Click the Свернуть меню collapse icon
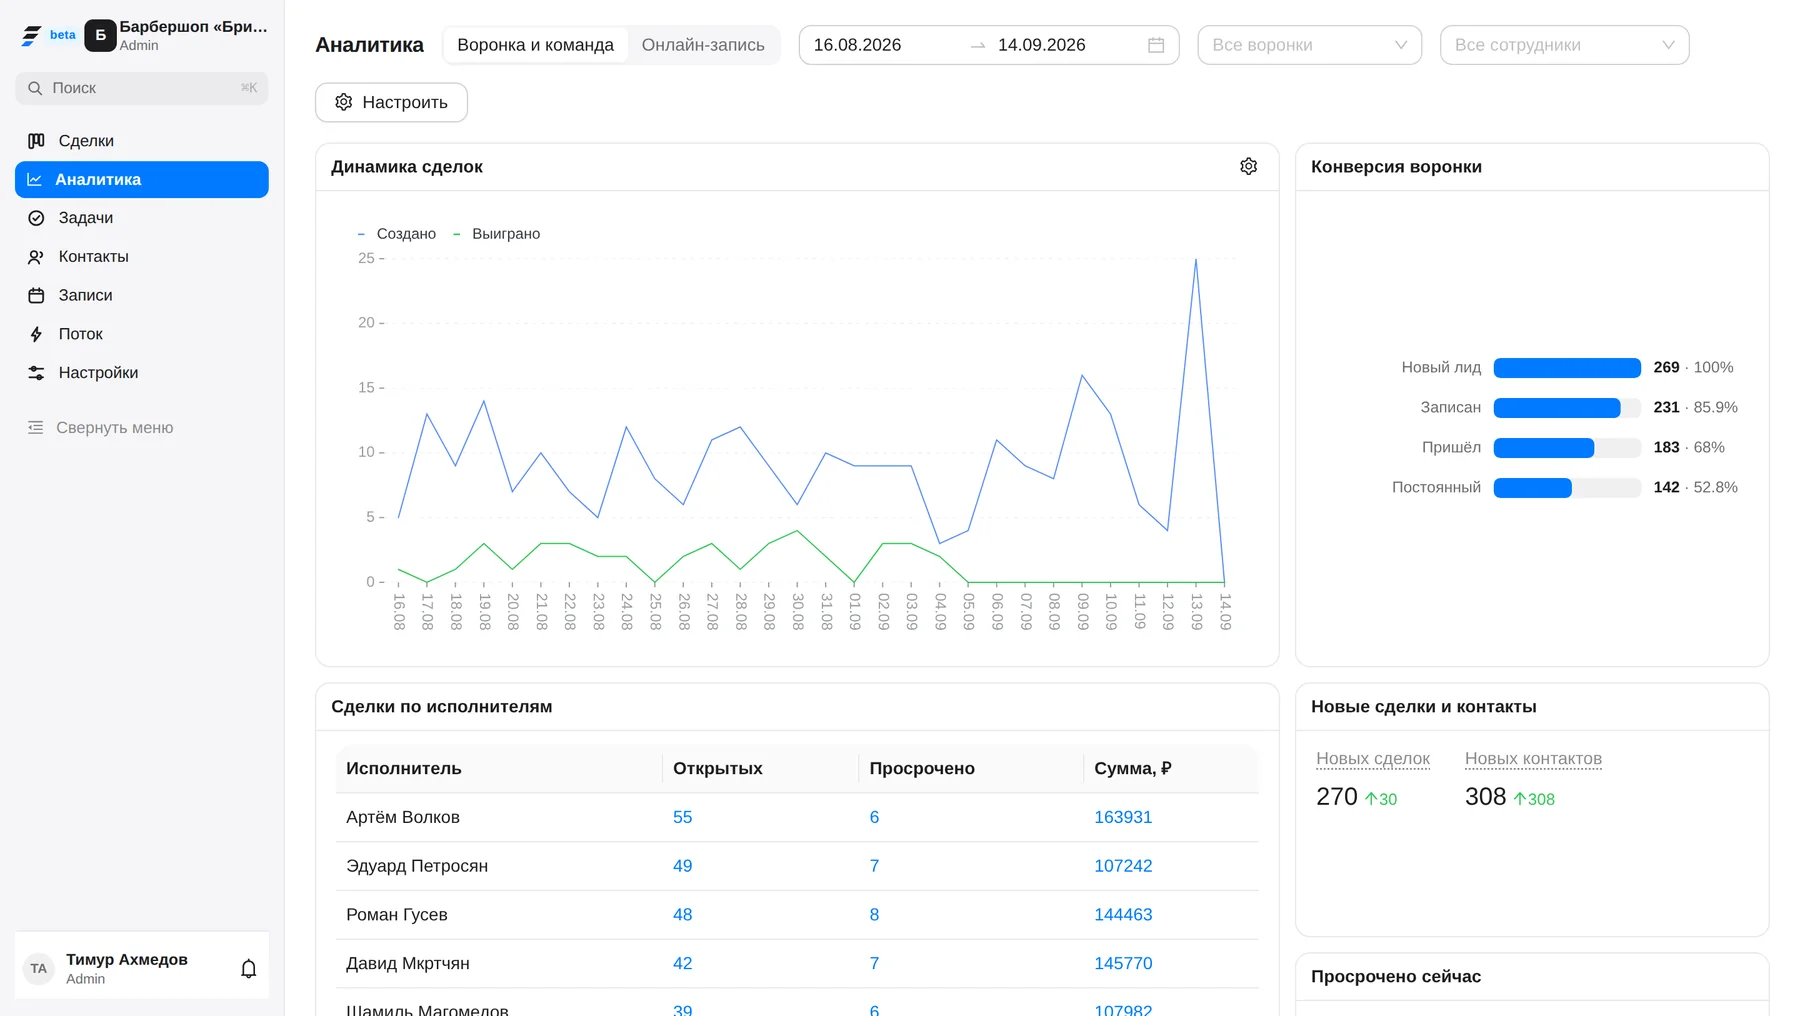The image size is (1800, 1016). [36, 428]
